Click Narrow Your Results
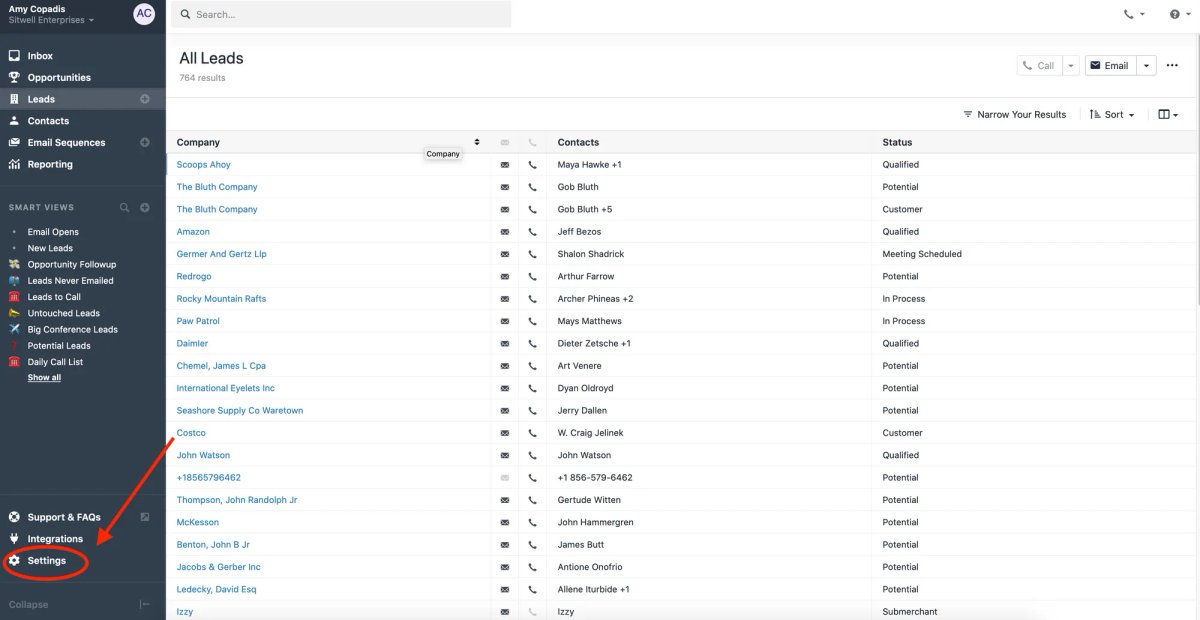Screen dimensions: 1200x620 tap(1015, 115)
